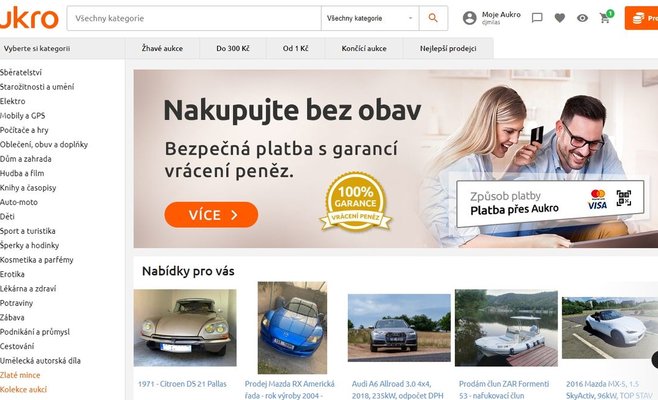This screenshot has height=400, width=658.
Task: Open the watched items eye icon
Action: click(582, 18)
